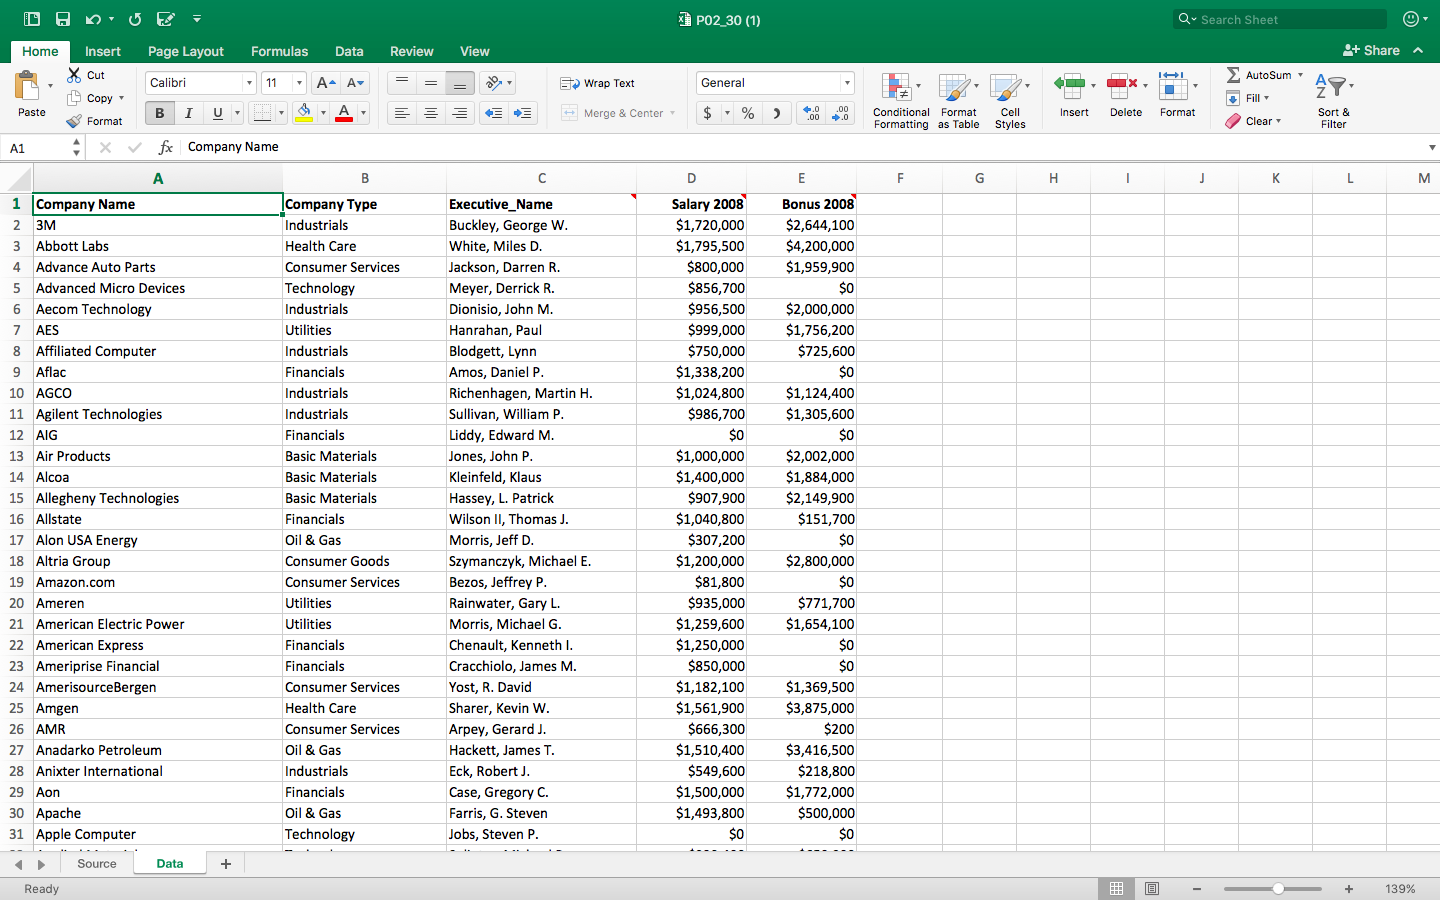Click the zoom in plus button
Screen dimensions: 1440x900
(1349, 889)
